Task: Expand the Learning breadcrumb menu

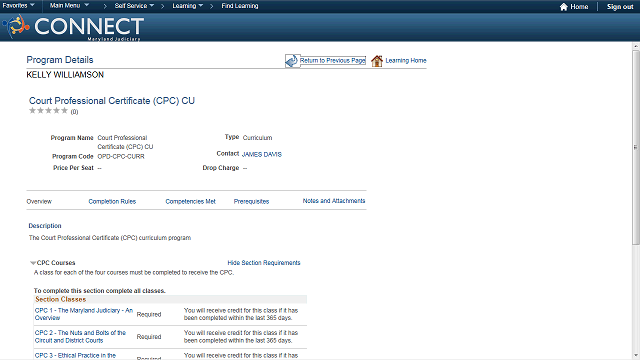Action: (187, 6)
